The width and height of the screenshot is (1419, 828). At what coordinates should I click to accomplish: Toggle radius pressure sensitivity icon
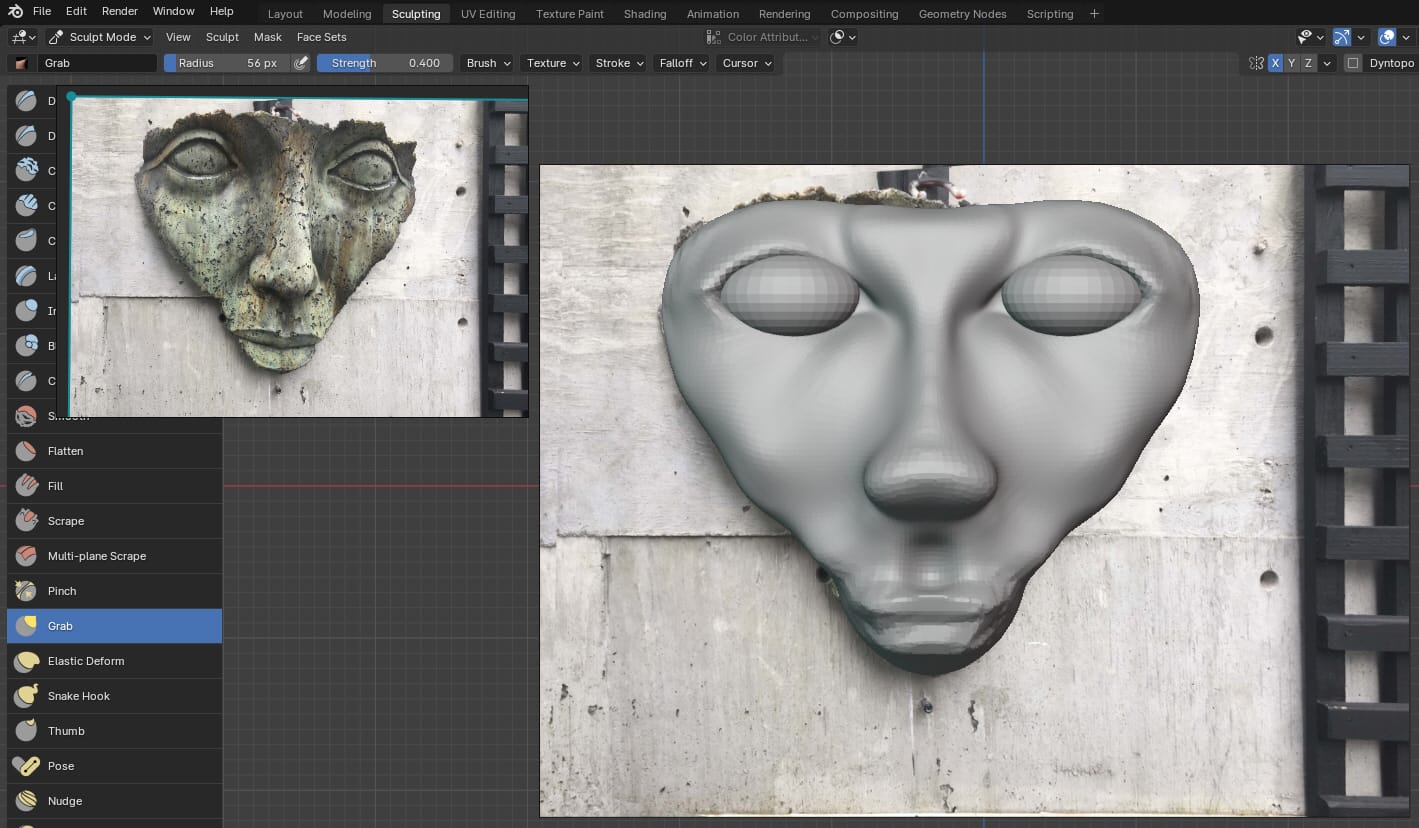click(x=301, y=63)
